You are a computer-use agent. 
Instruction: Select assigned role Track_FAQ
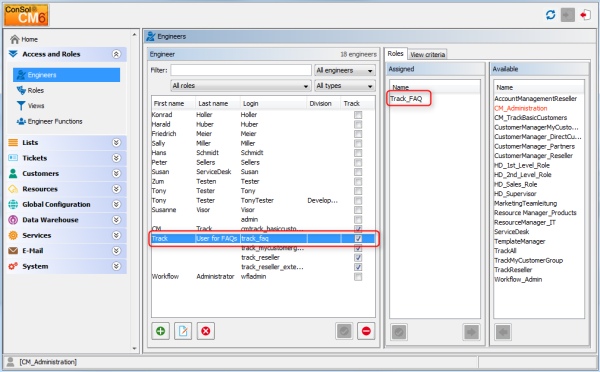click(406, 99)
